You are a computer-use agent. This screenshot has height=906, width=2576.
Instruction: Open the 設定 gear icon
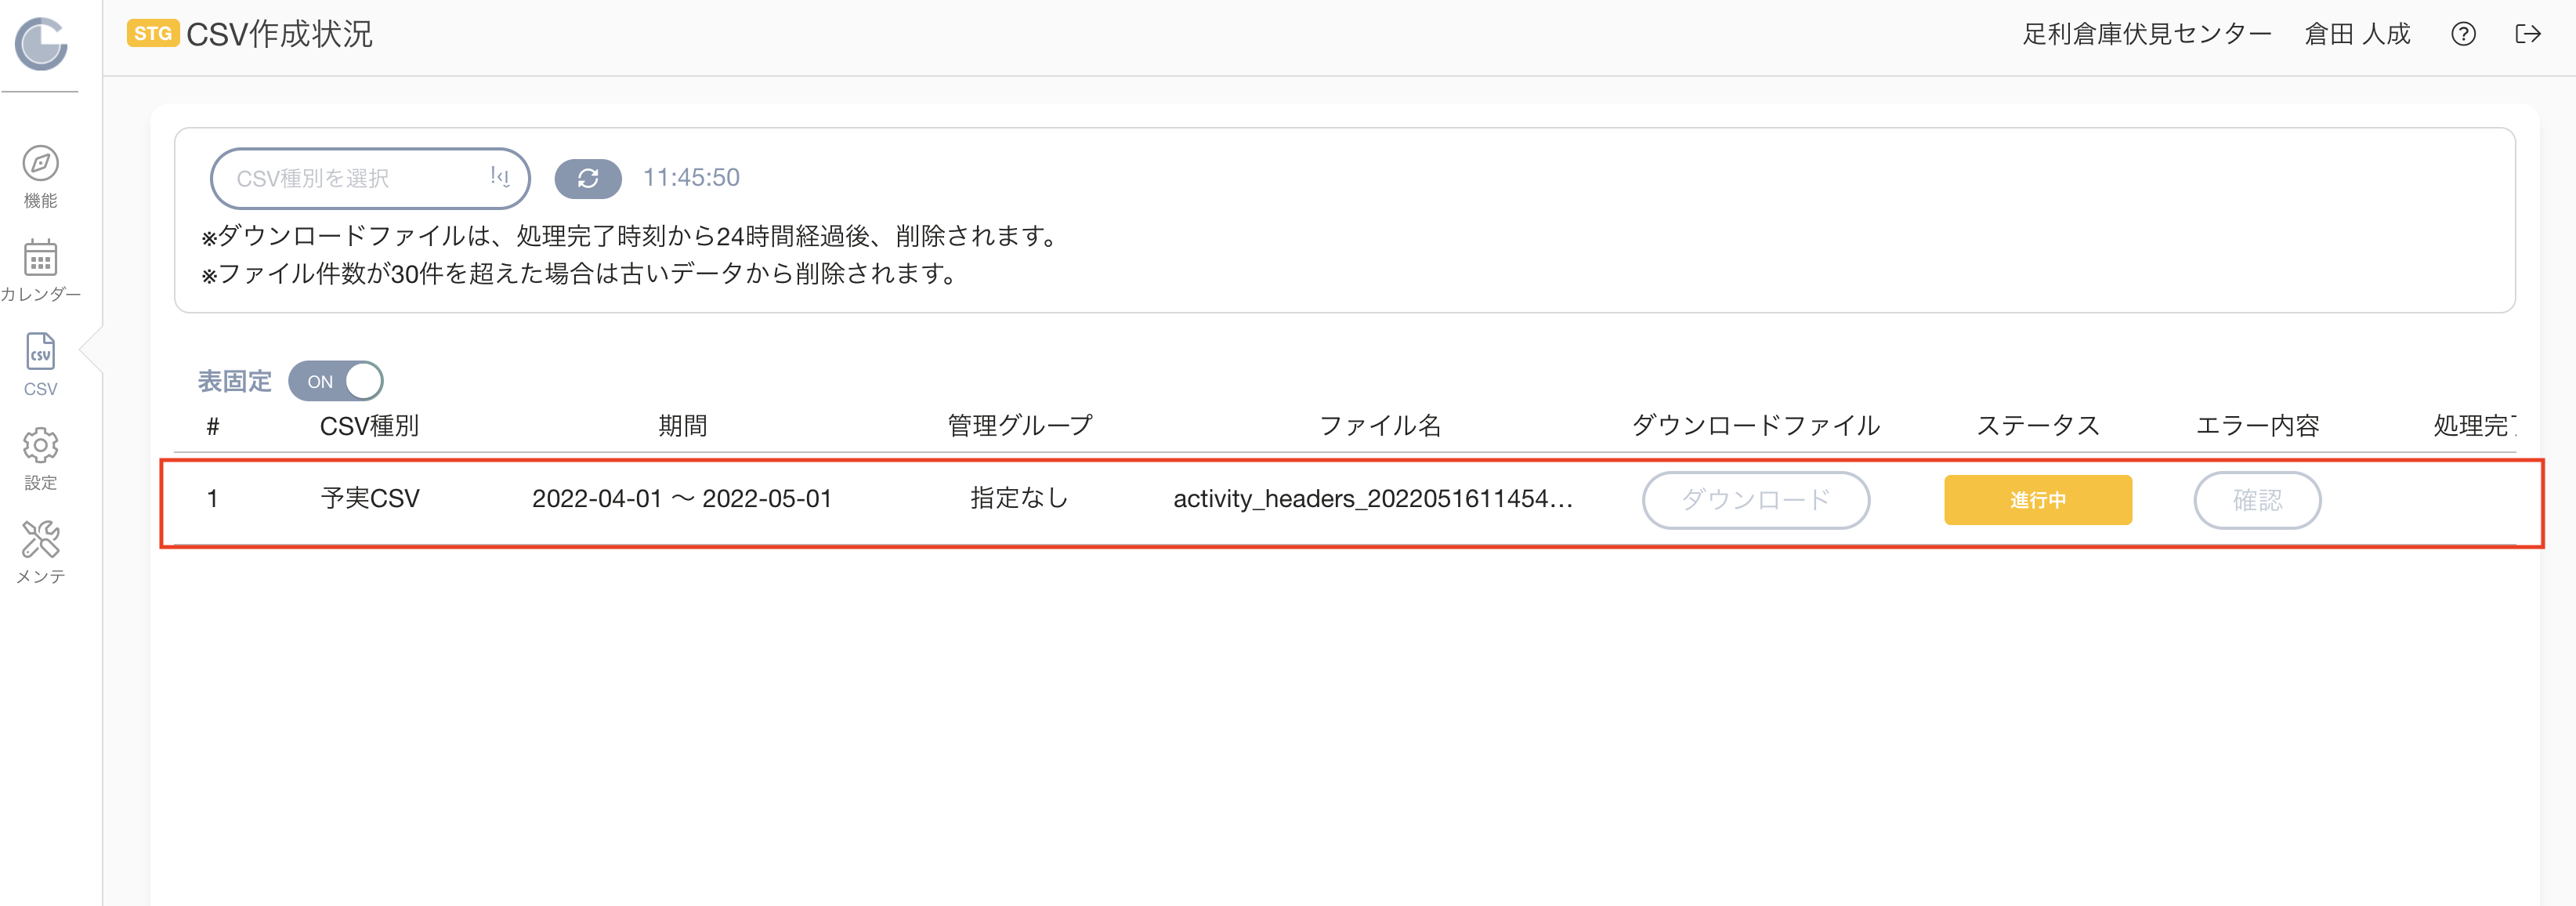coord(40,445)
